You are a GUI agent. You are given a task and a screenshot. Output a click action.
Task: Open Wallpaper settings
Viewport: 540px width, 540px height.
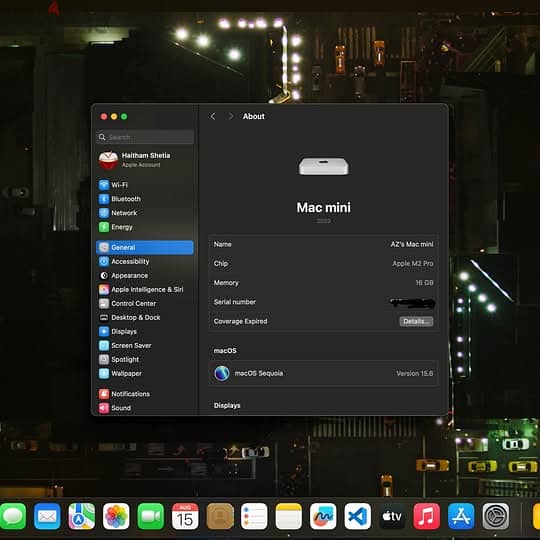145,373
